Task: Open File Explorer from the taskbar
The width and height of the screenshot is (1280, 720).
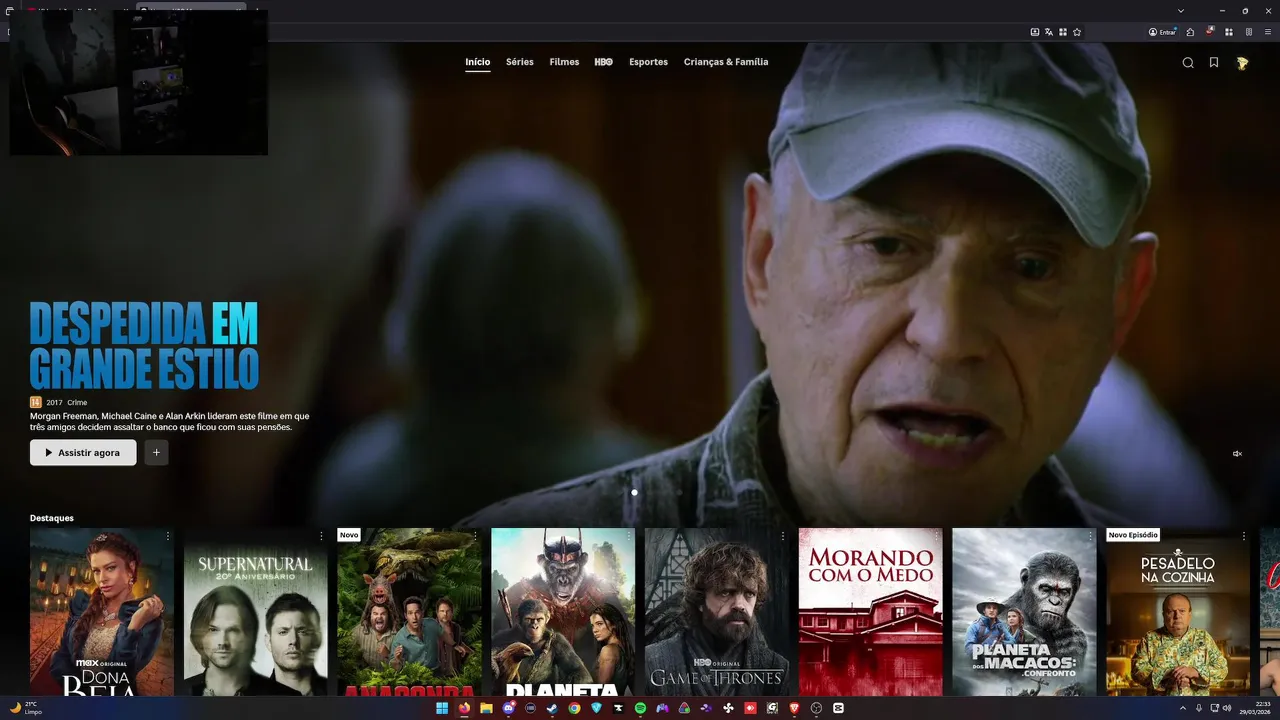Action: tap(486, 708)
